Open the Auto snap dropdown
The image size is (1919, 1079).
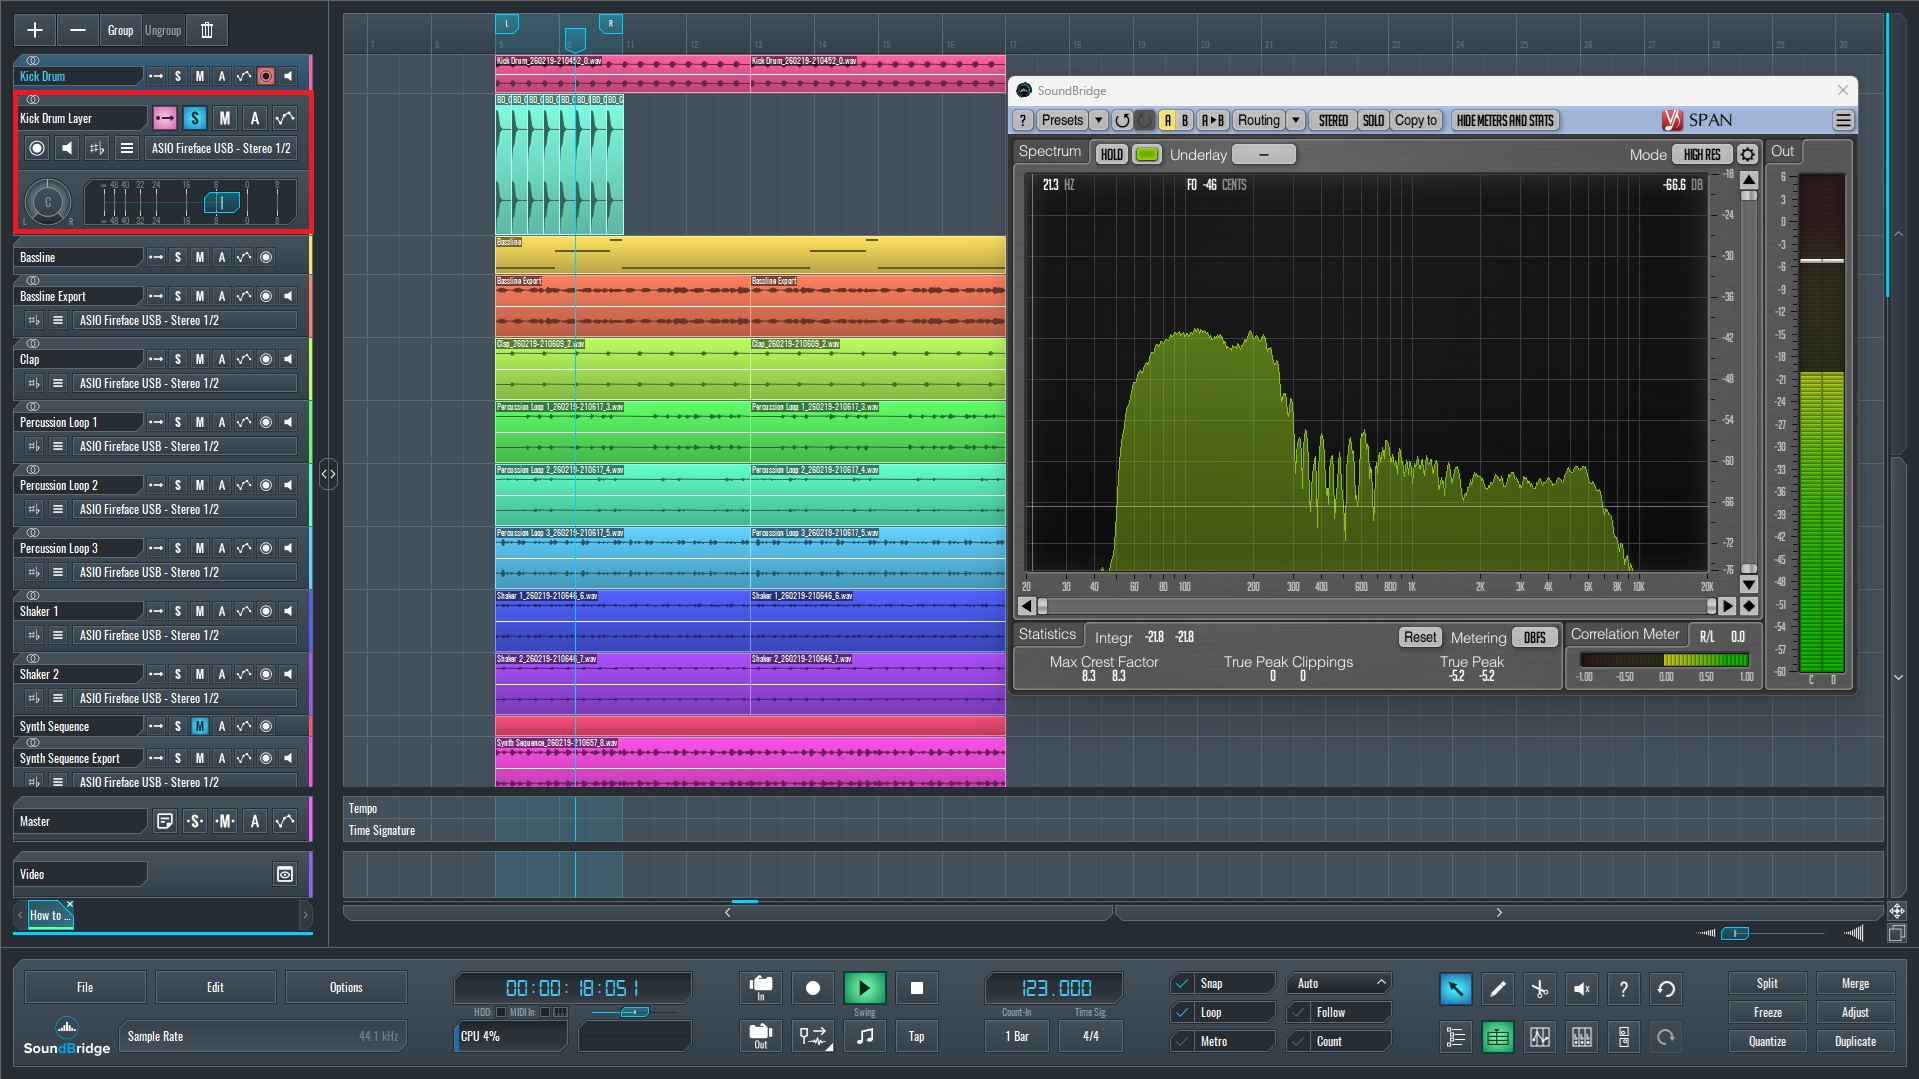(x=1339, y=983)
